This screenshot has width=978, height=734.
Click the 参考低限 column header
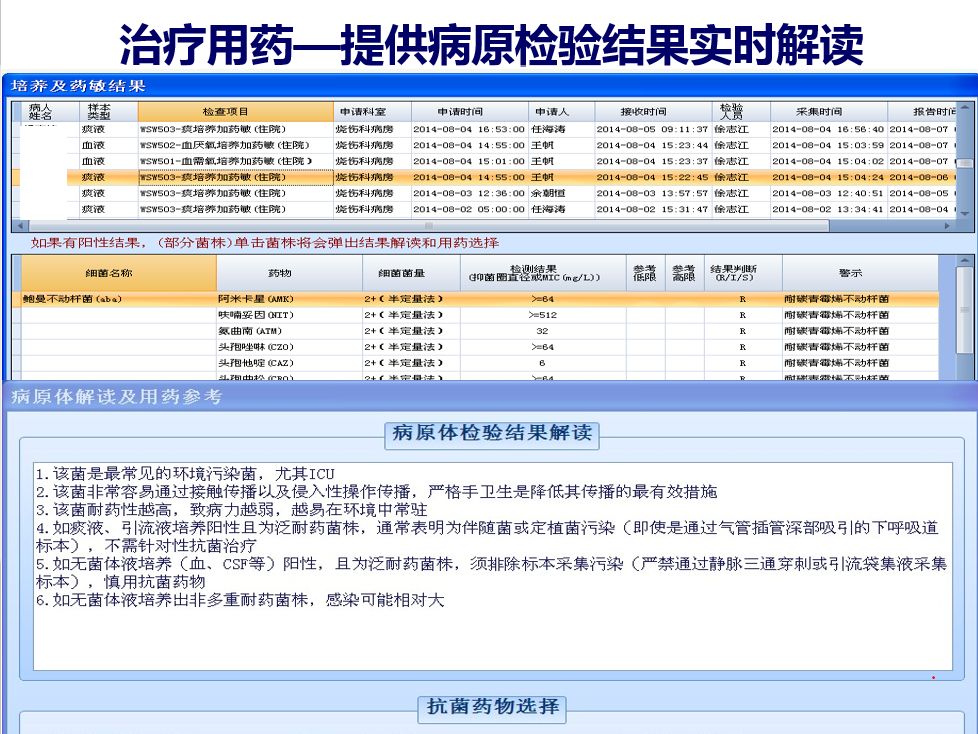tap(646, 273)
